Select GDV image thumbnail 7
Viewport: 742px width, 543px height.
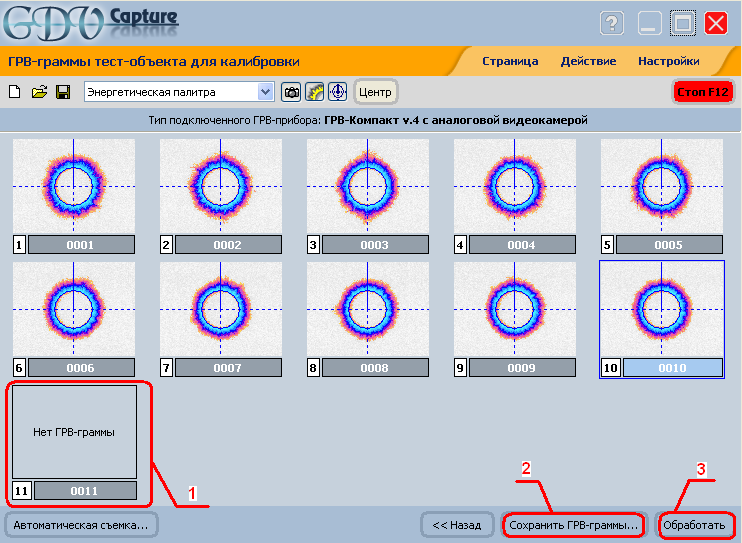[x=221, y=309]
